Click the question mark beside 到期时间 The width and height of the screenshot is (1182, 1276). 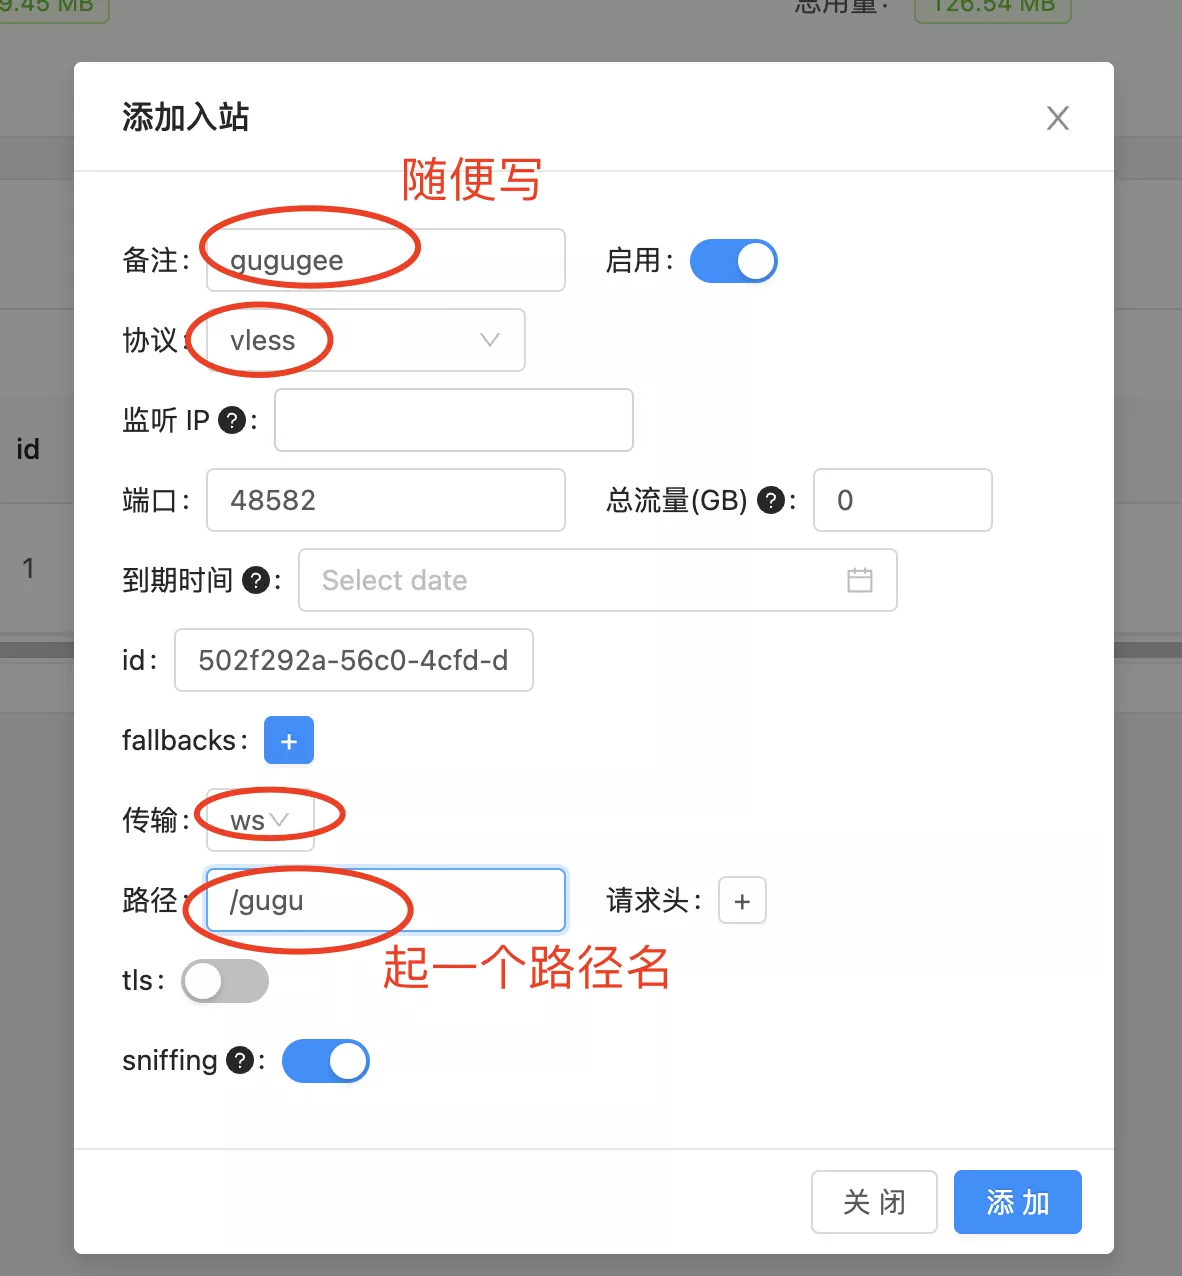(x=257, y=580)
